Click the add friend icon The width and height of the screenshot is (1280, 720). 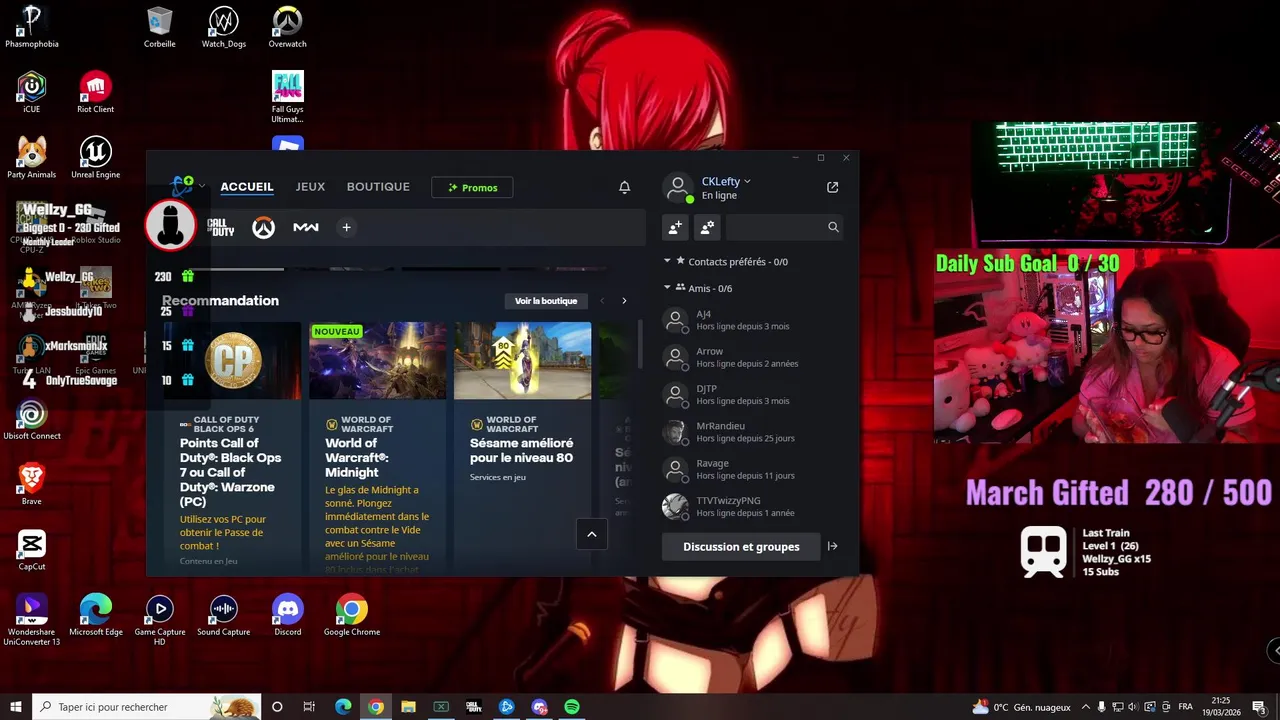675,227
